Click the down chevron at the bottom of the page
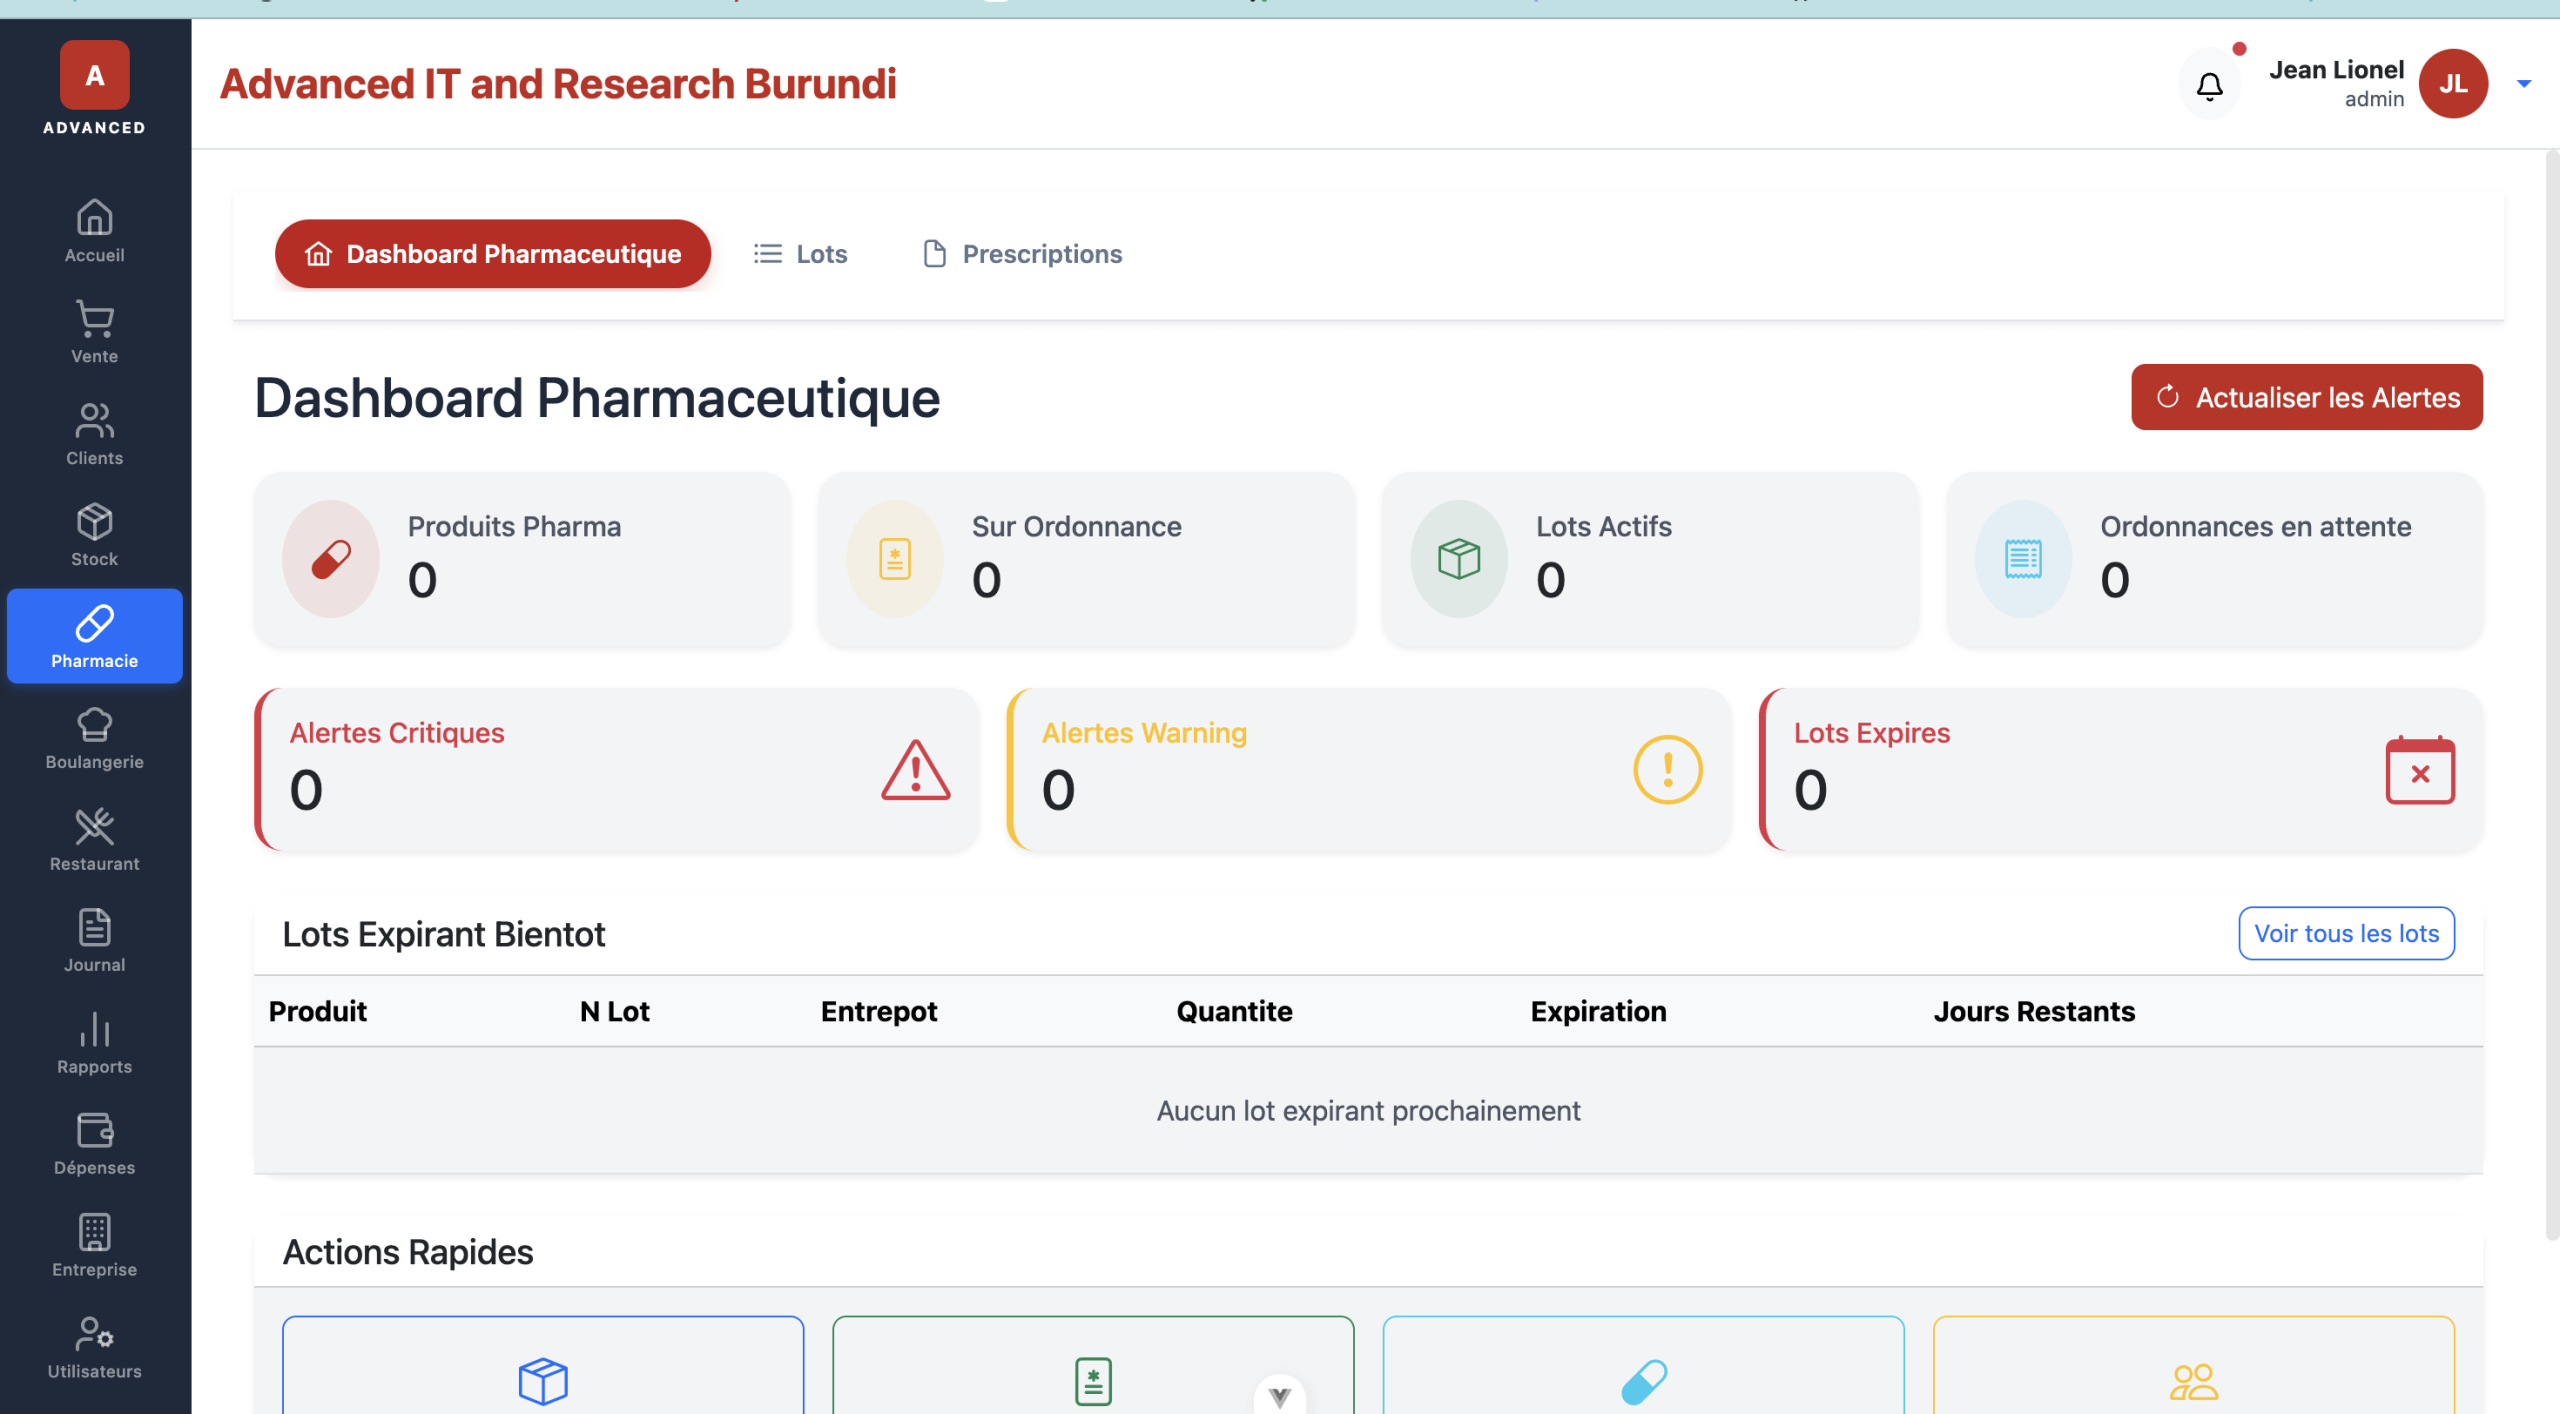The height and width of the screenshot is (1414, 2560). [x=1279, y=1396]
